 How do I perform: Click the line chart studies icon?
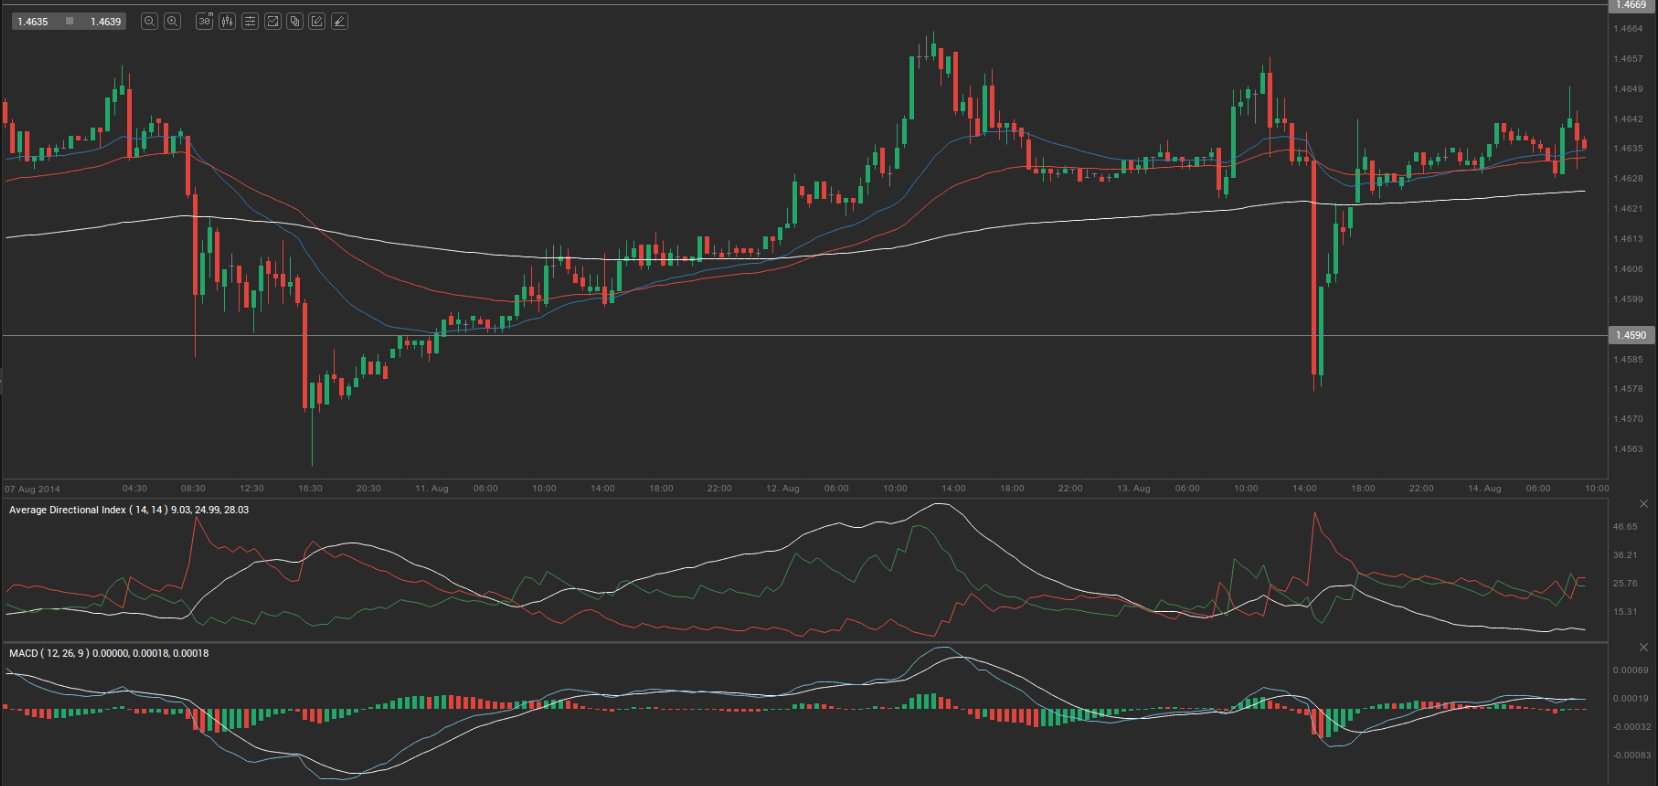tap(272, 21)
